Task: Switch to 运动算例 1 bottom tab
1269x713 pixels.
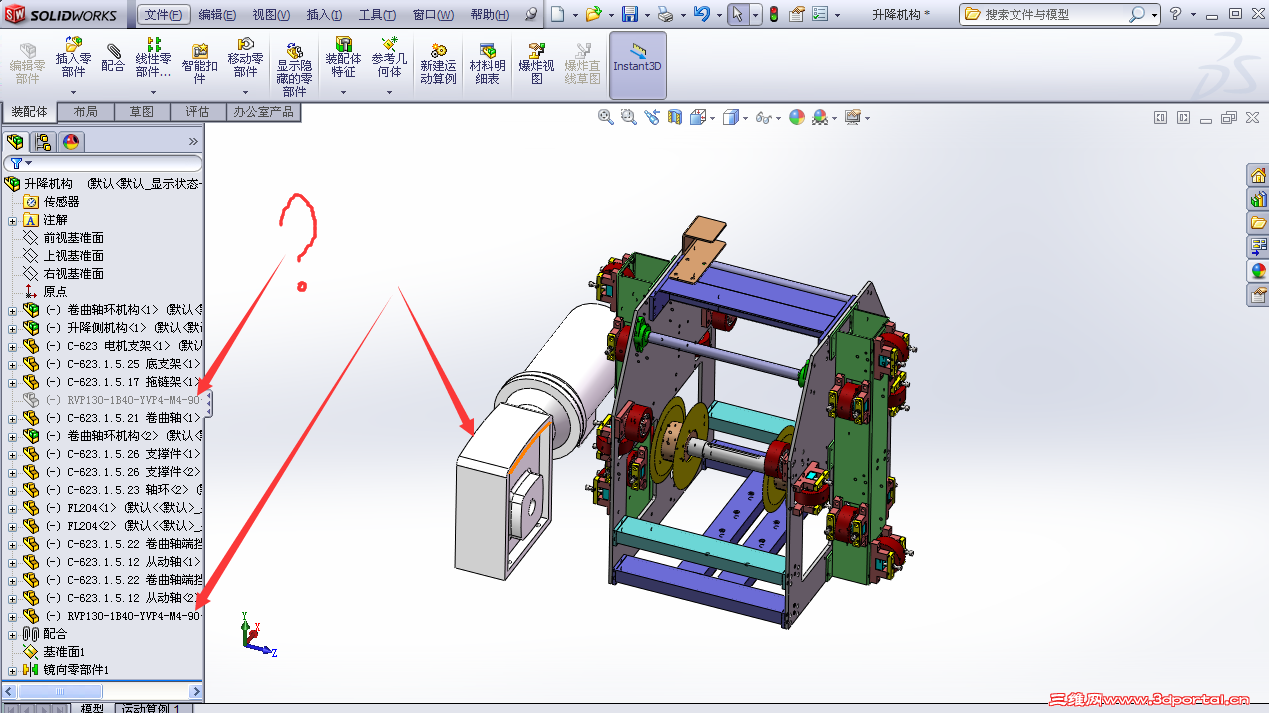Action: [x=155, y=708]
